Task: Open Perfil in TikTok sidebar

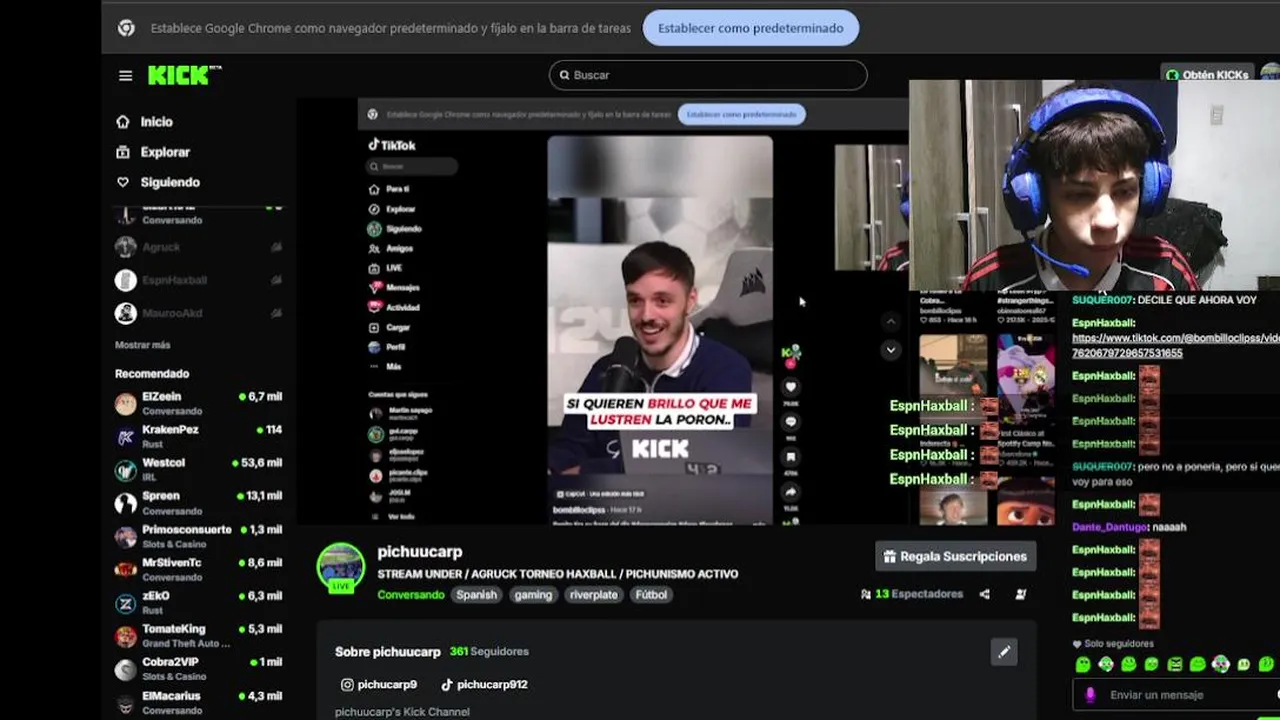Action: [388, 347]
